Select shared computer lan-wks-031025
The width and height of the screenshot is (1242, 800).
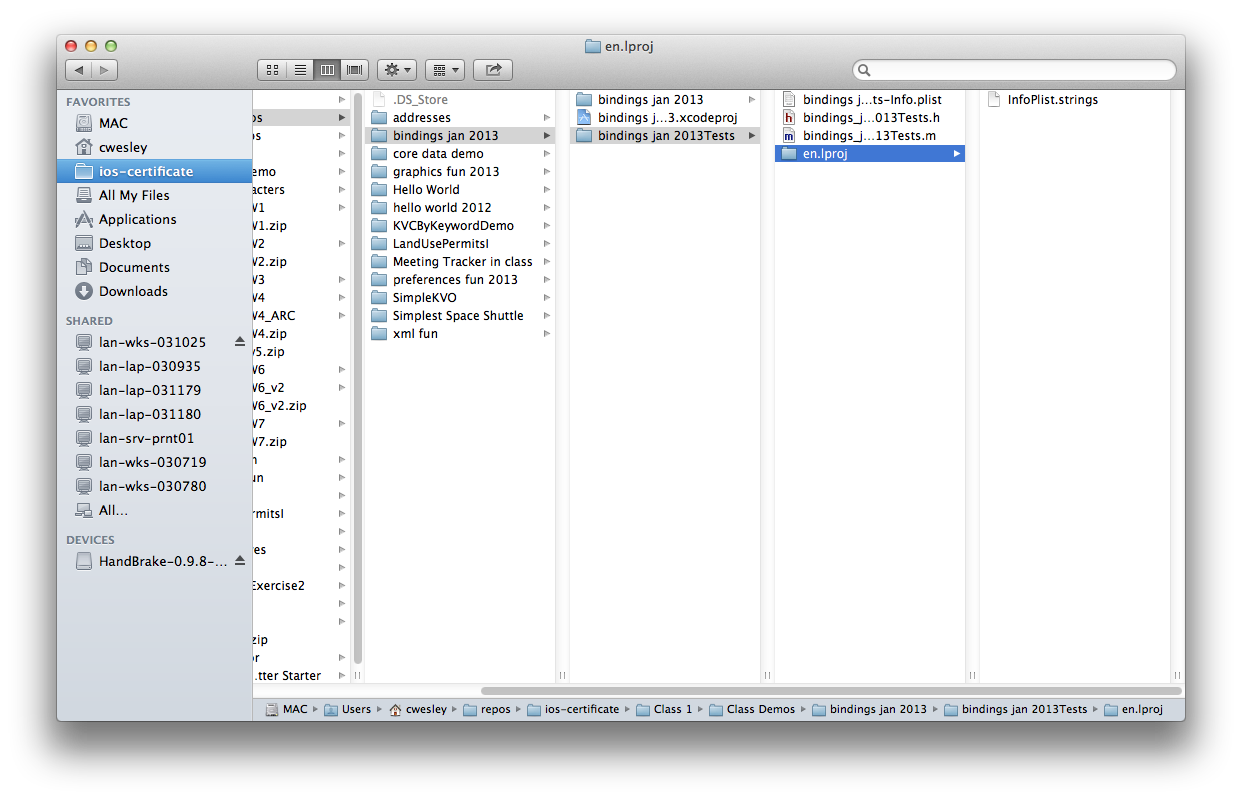click(x=154, y=342)
